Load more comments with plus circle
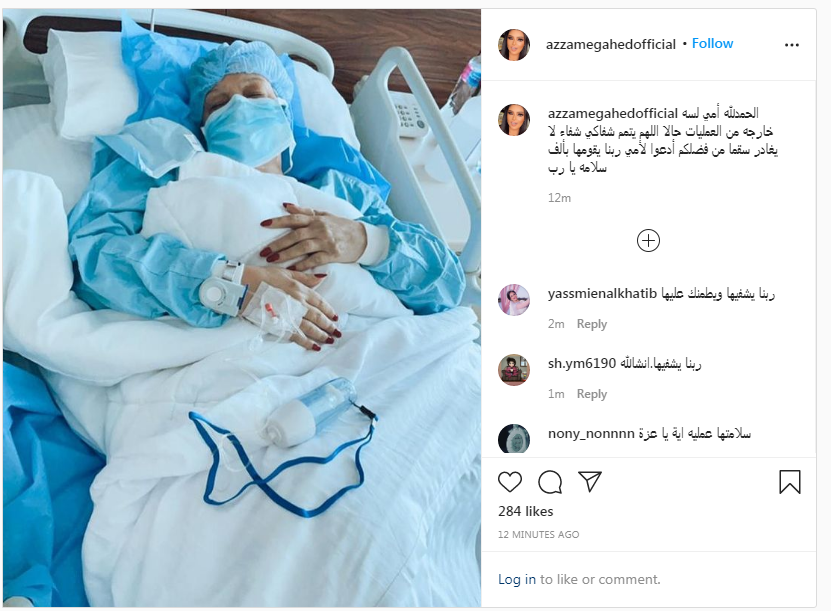The image size is (831, 611). (x=648, y=241)
